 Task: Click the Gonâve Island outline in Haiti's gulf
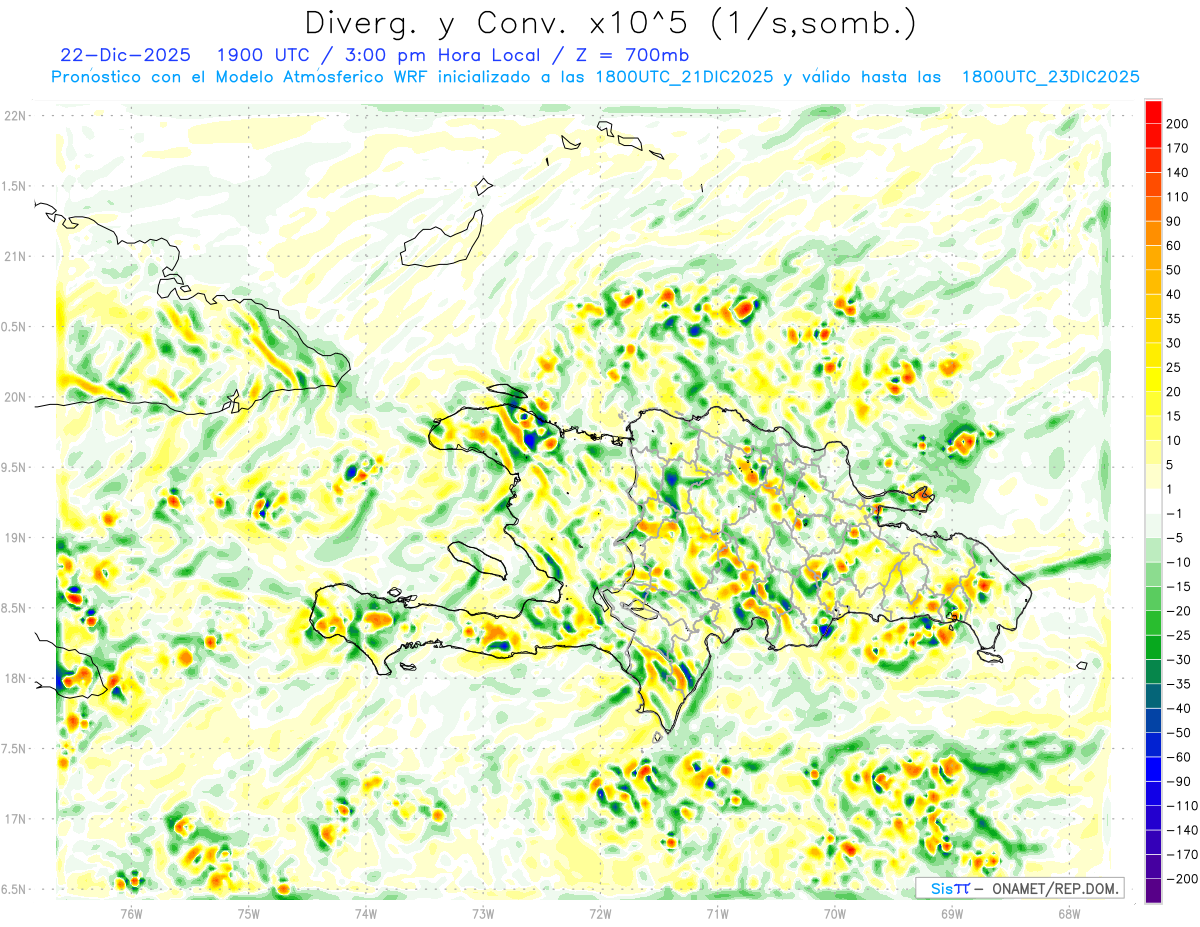(476, 558)
